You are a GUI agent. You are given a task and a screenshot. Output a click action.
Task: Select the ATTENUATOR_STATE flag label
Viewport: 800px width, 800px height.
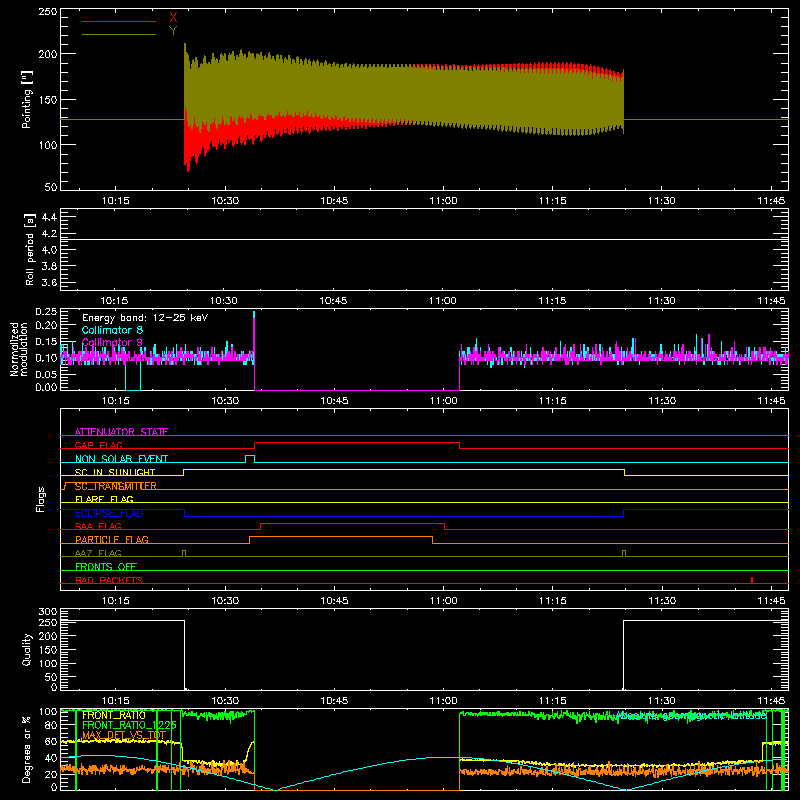[x=121, y=432]
